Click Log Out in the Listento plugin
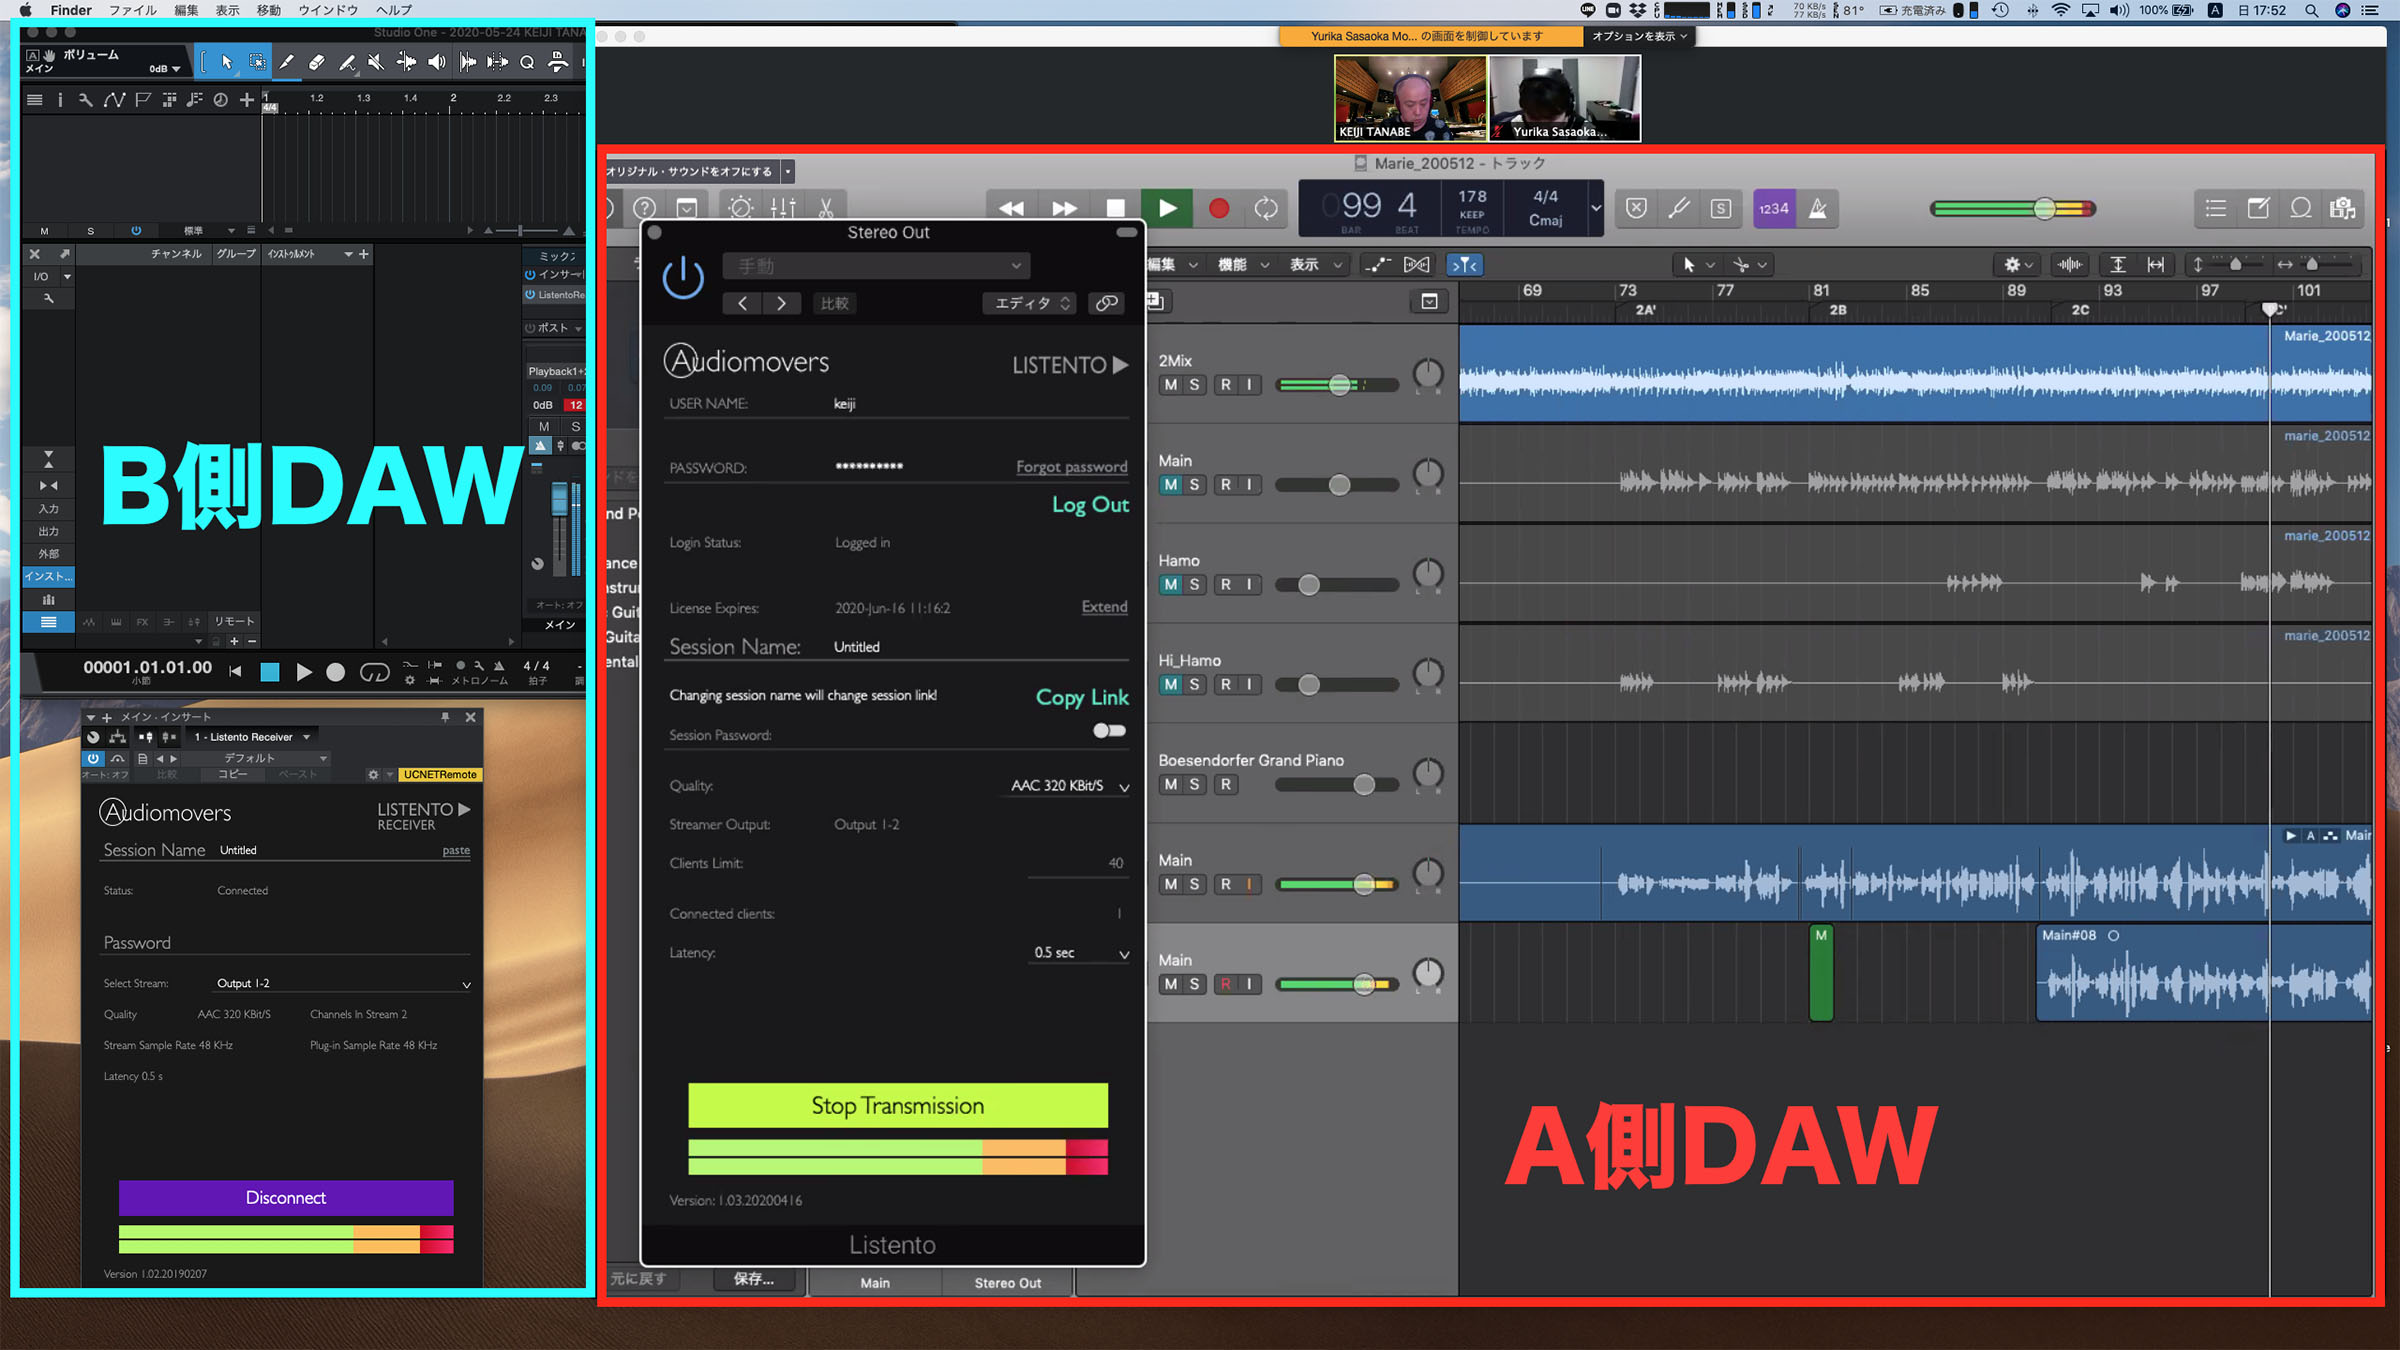 pyautogui.click(x=1090, y=505)
